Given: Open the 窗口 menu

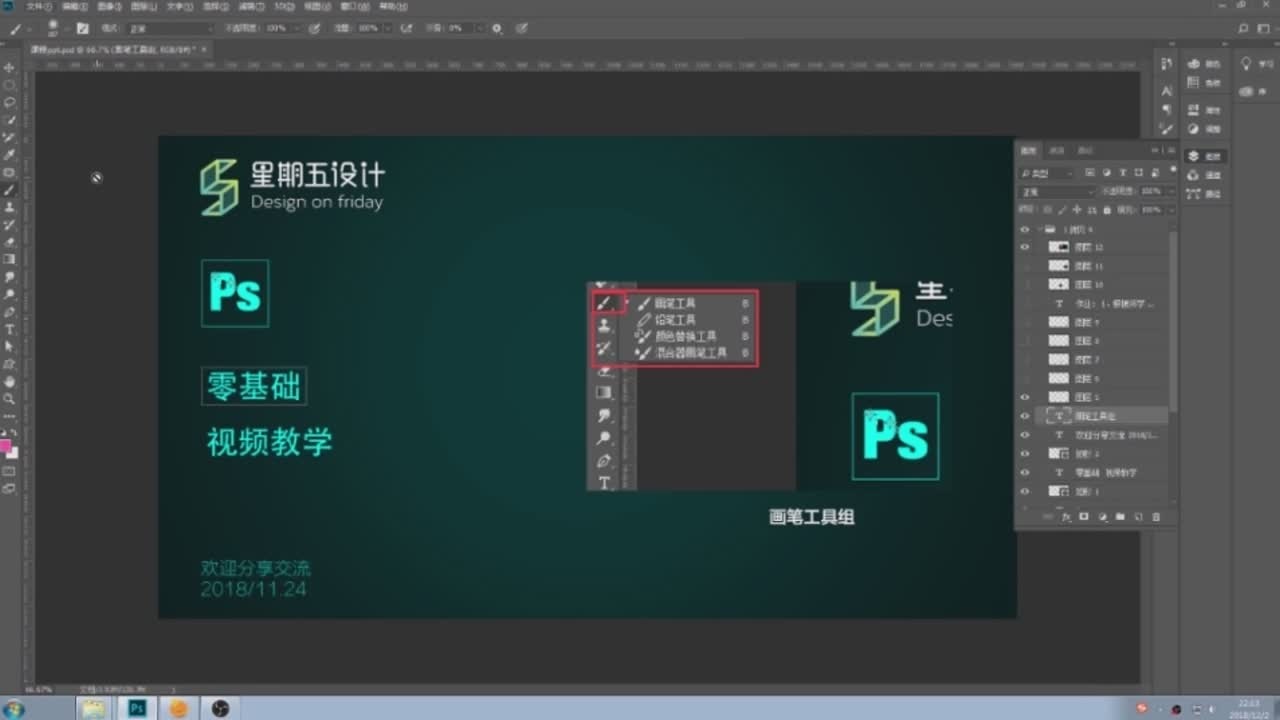Looking at the screenshot, I should click(354, 6).
